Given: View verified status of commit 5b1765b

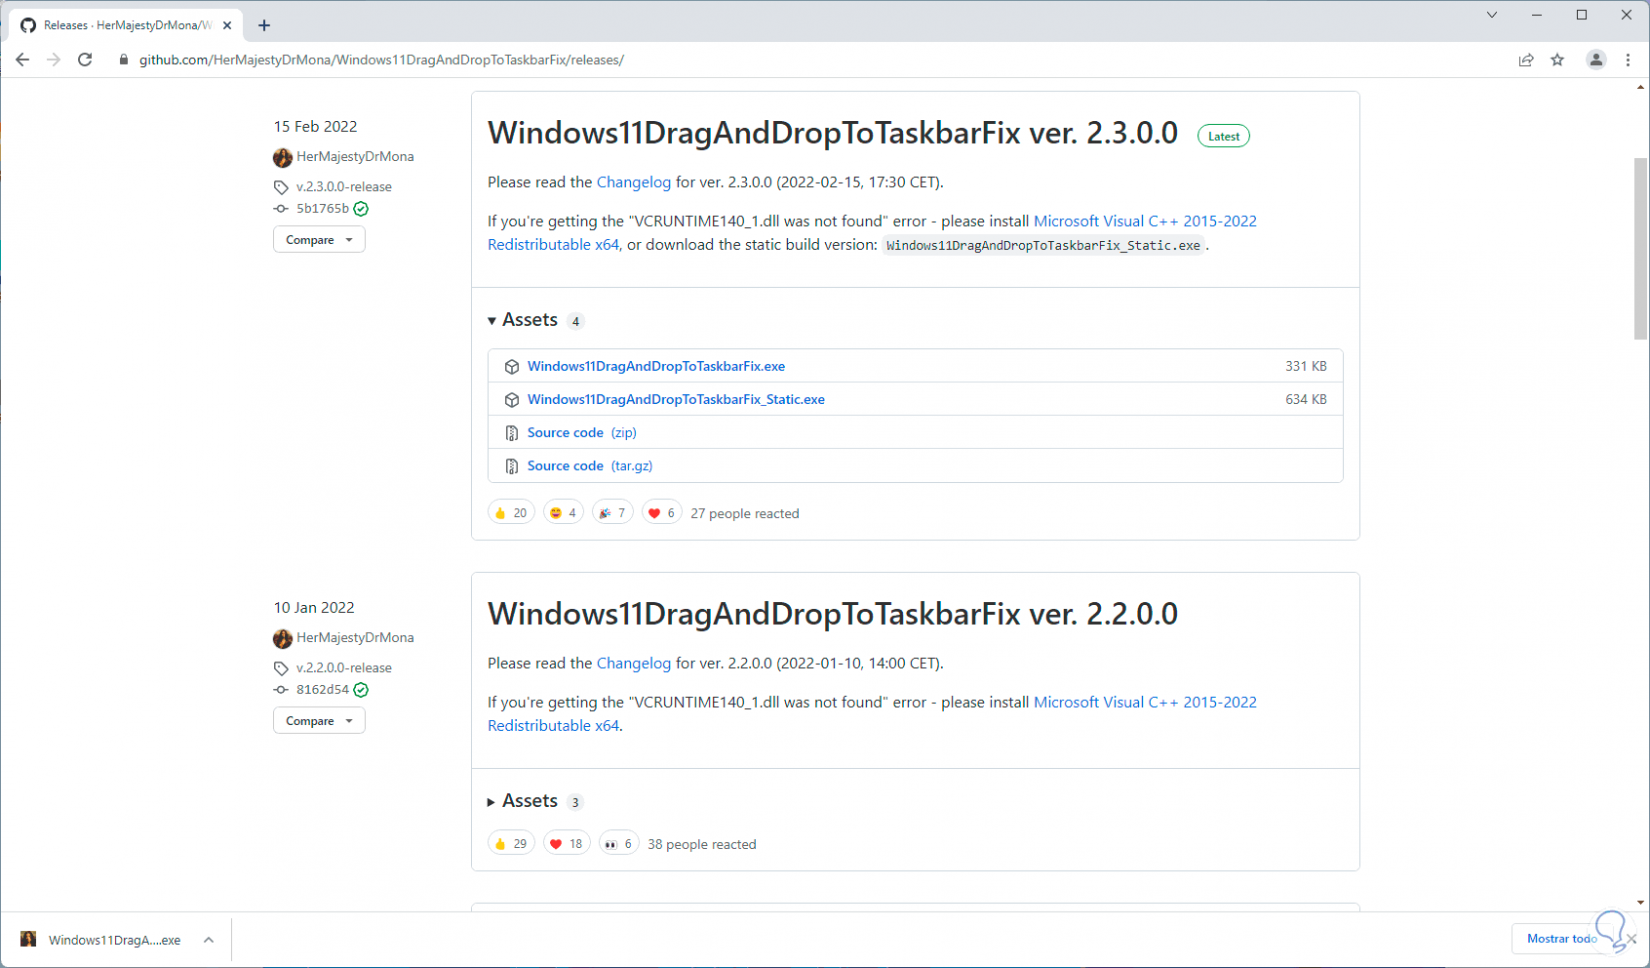Looking at the screenshot, I should click(x=361, y=209).
